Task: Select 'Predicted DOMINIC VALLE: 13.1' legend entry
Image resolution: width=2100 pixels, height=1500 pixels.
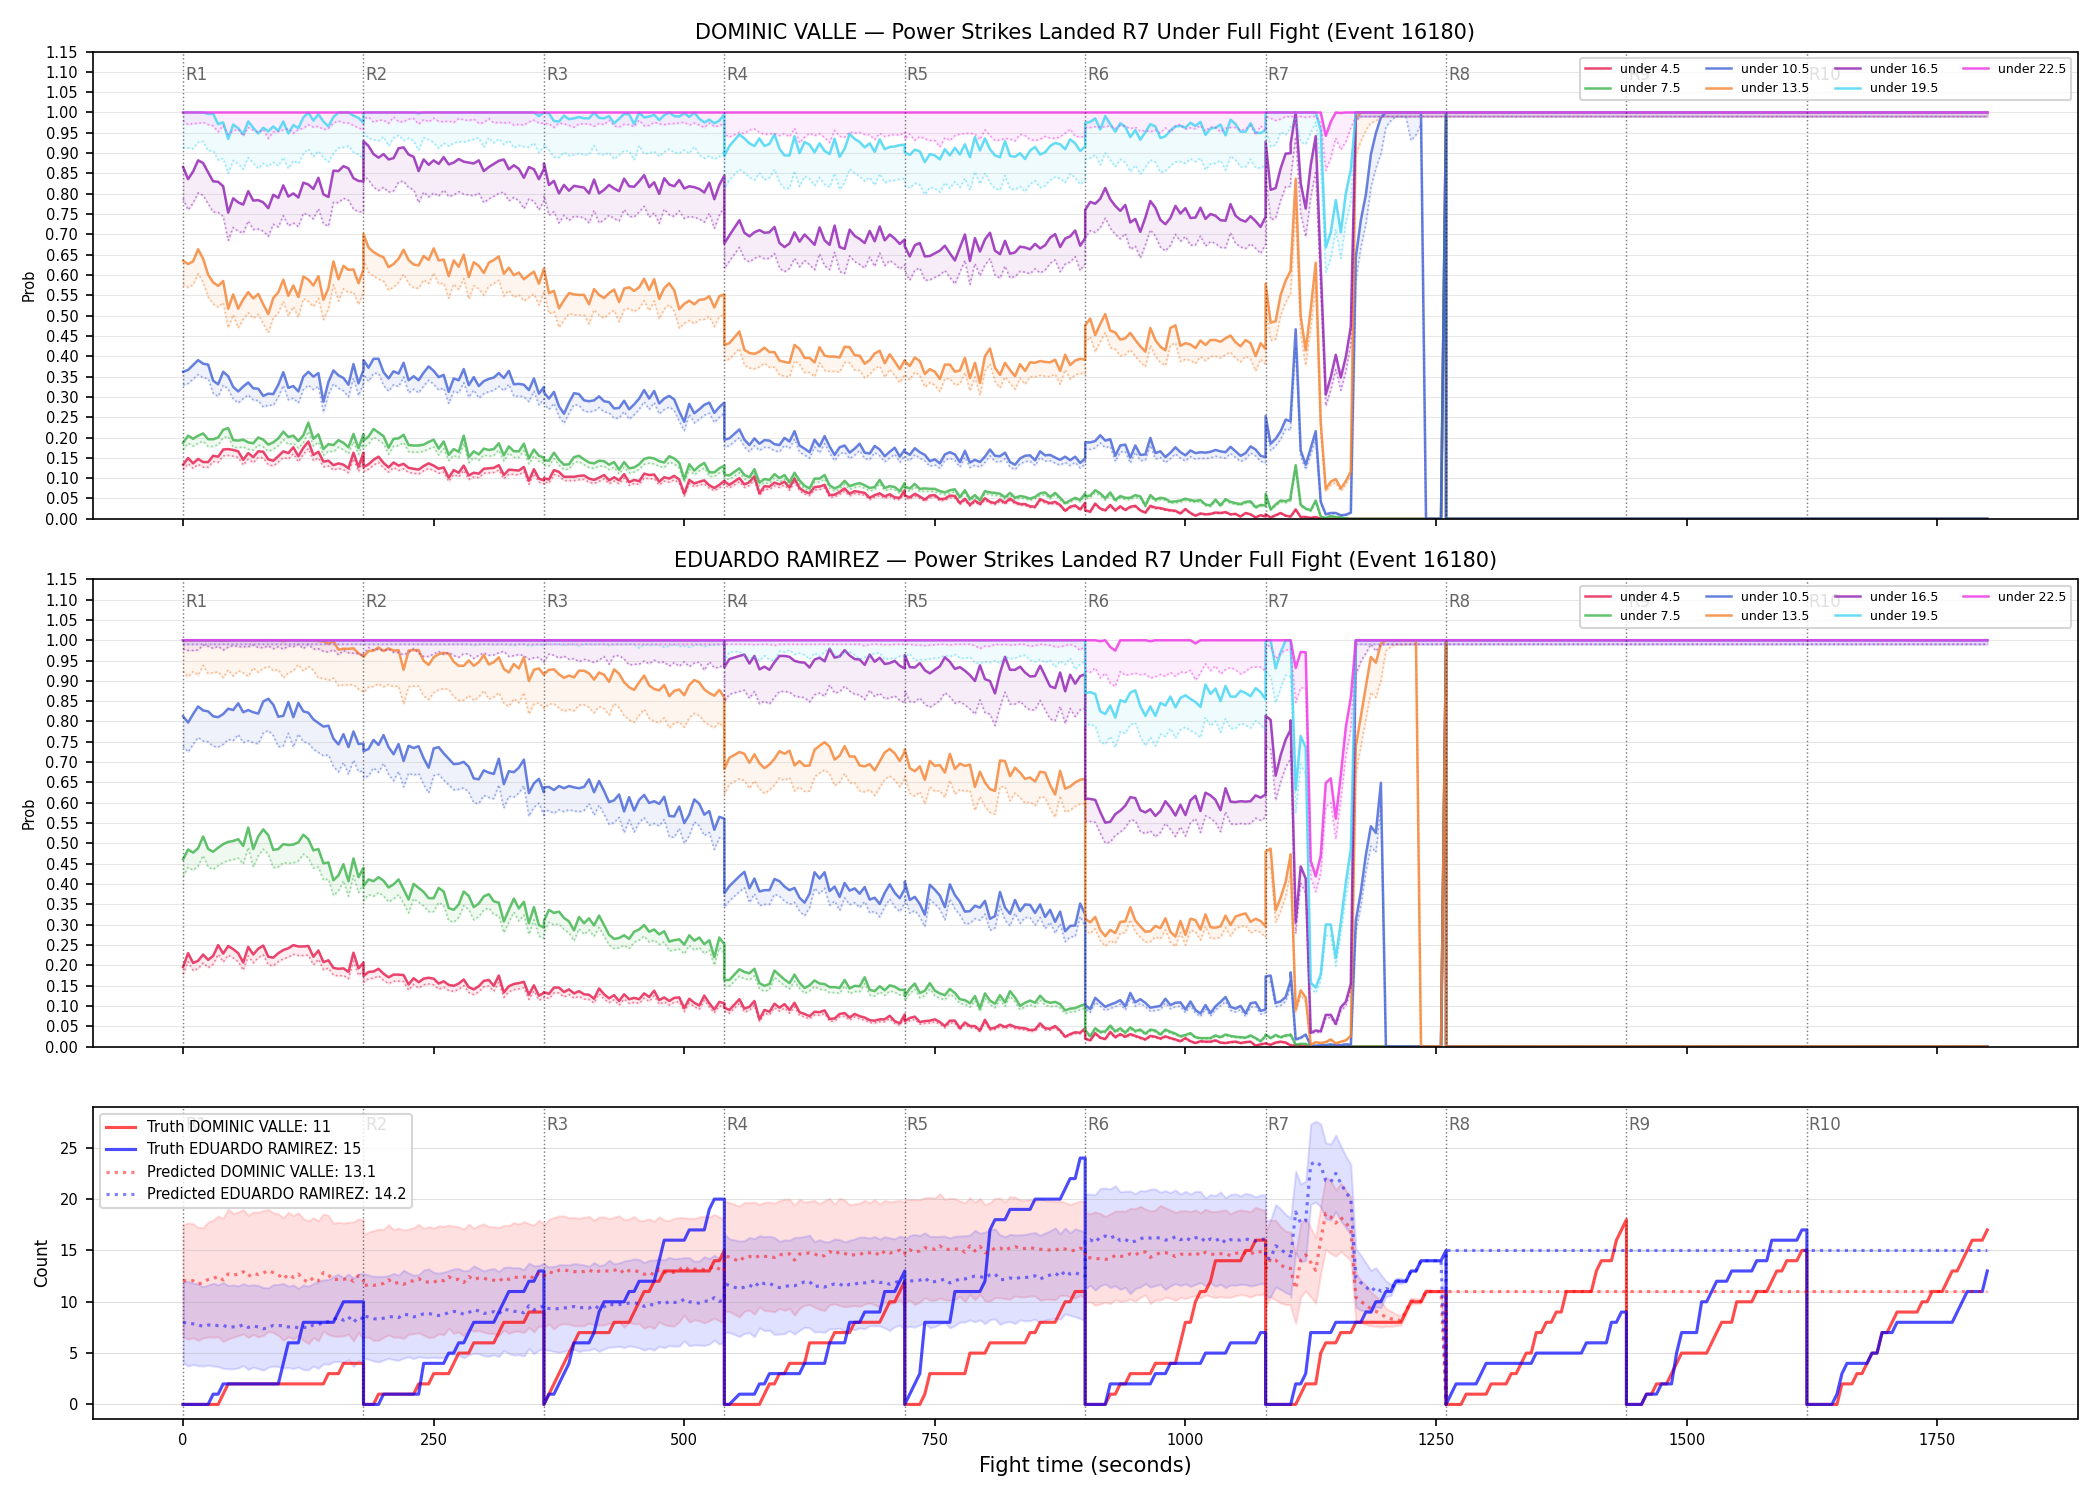Action: pyautogui.click(x=240, y=1171)
